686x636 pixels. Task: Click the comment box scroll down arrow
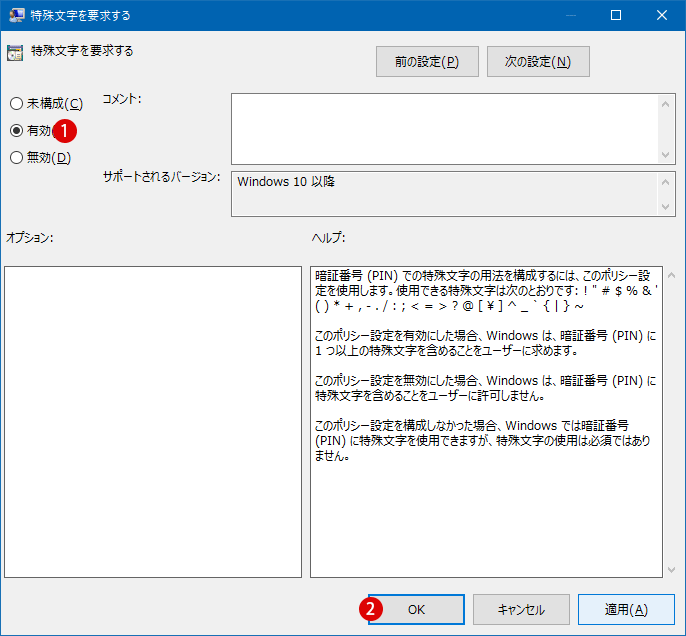pos(665,155)
